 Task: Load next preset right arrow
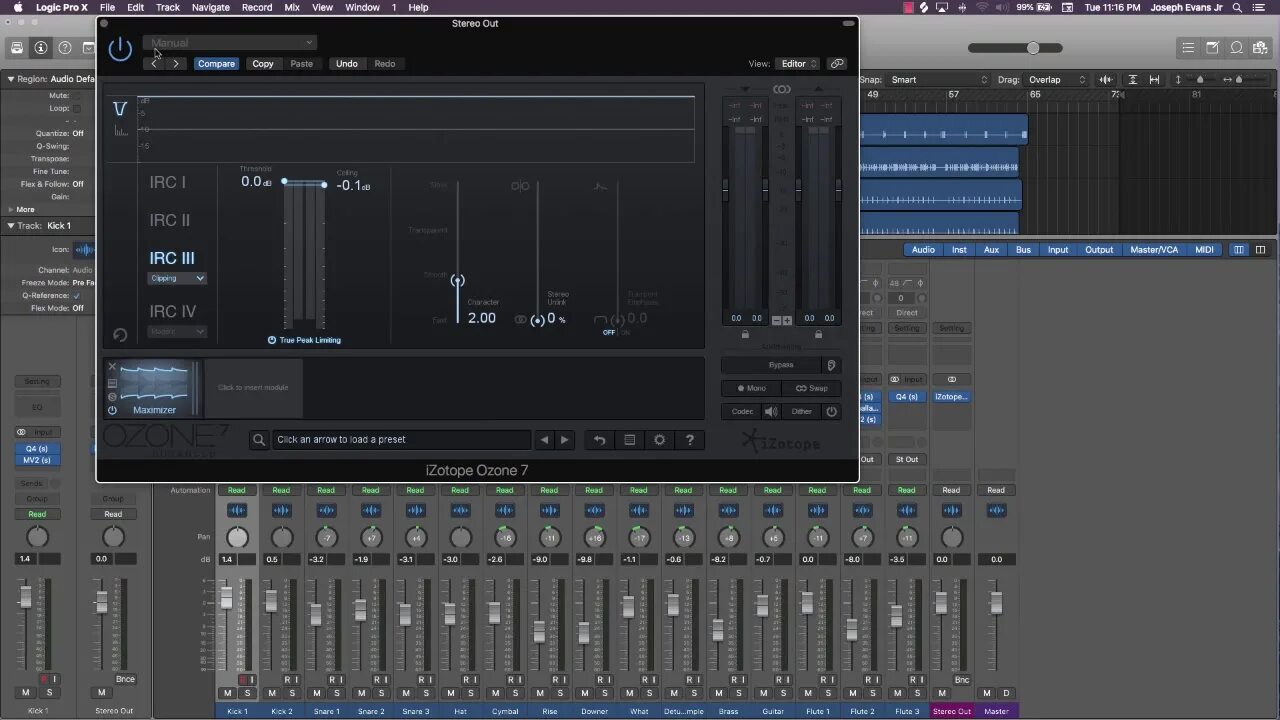tap(565, 440)
